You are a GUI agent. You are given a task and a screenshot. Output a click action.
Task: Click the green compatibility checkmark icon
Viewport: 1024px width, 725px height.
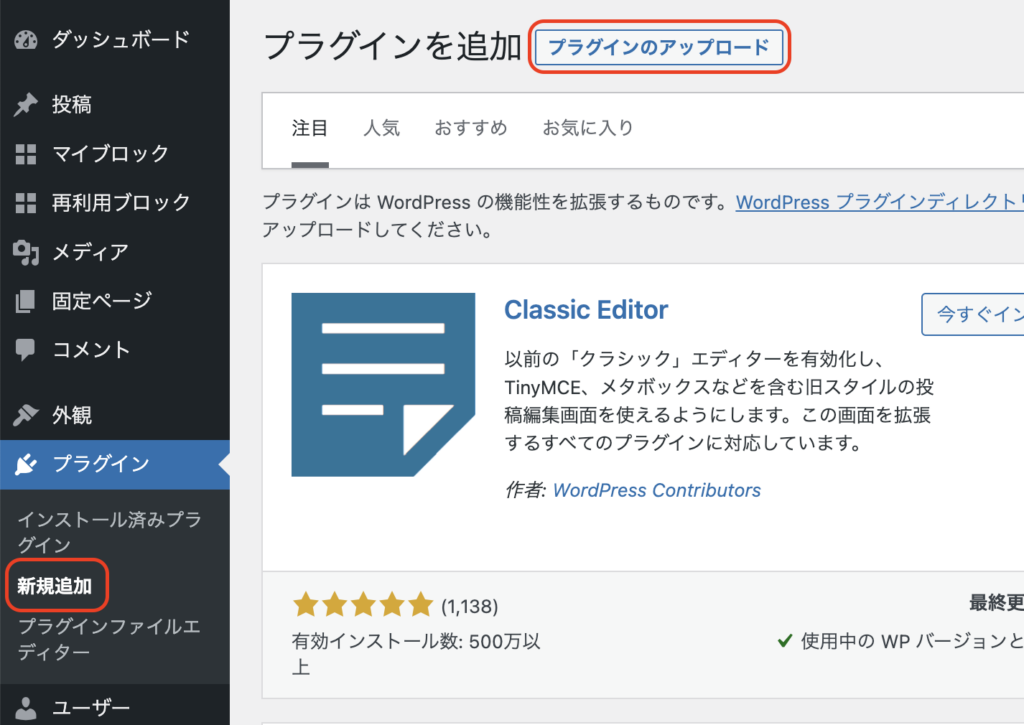(x=785, y=641)
